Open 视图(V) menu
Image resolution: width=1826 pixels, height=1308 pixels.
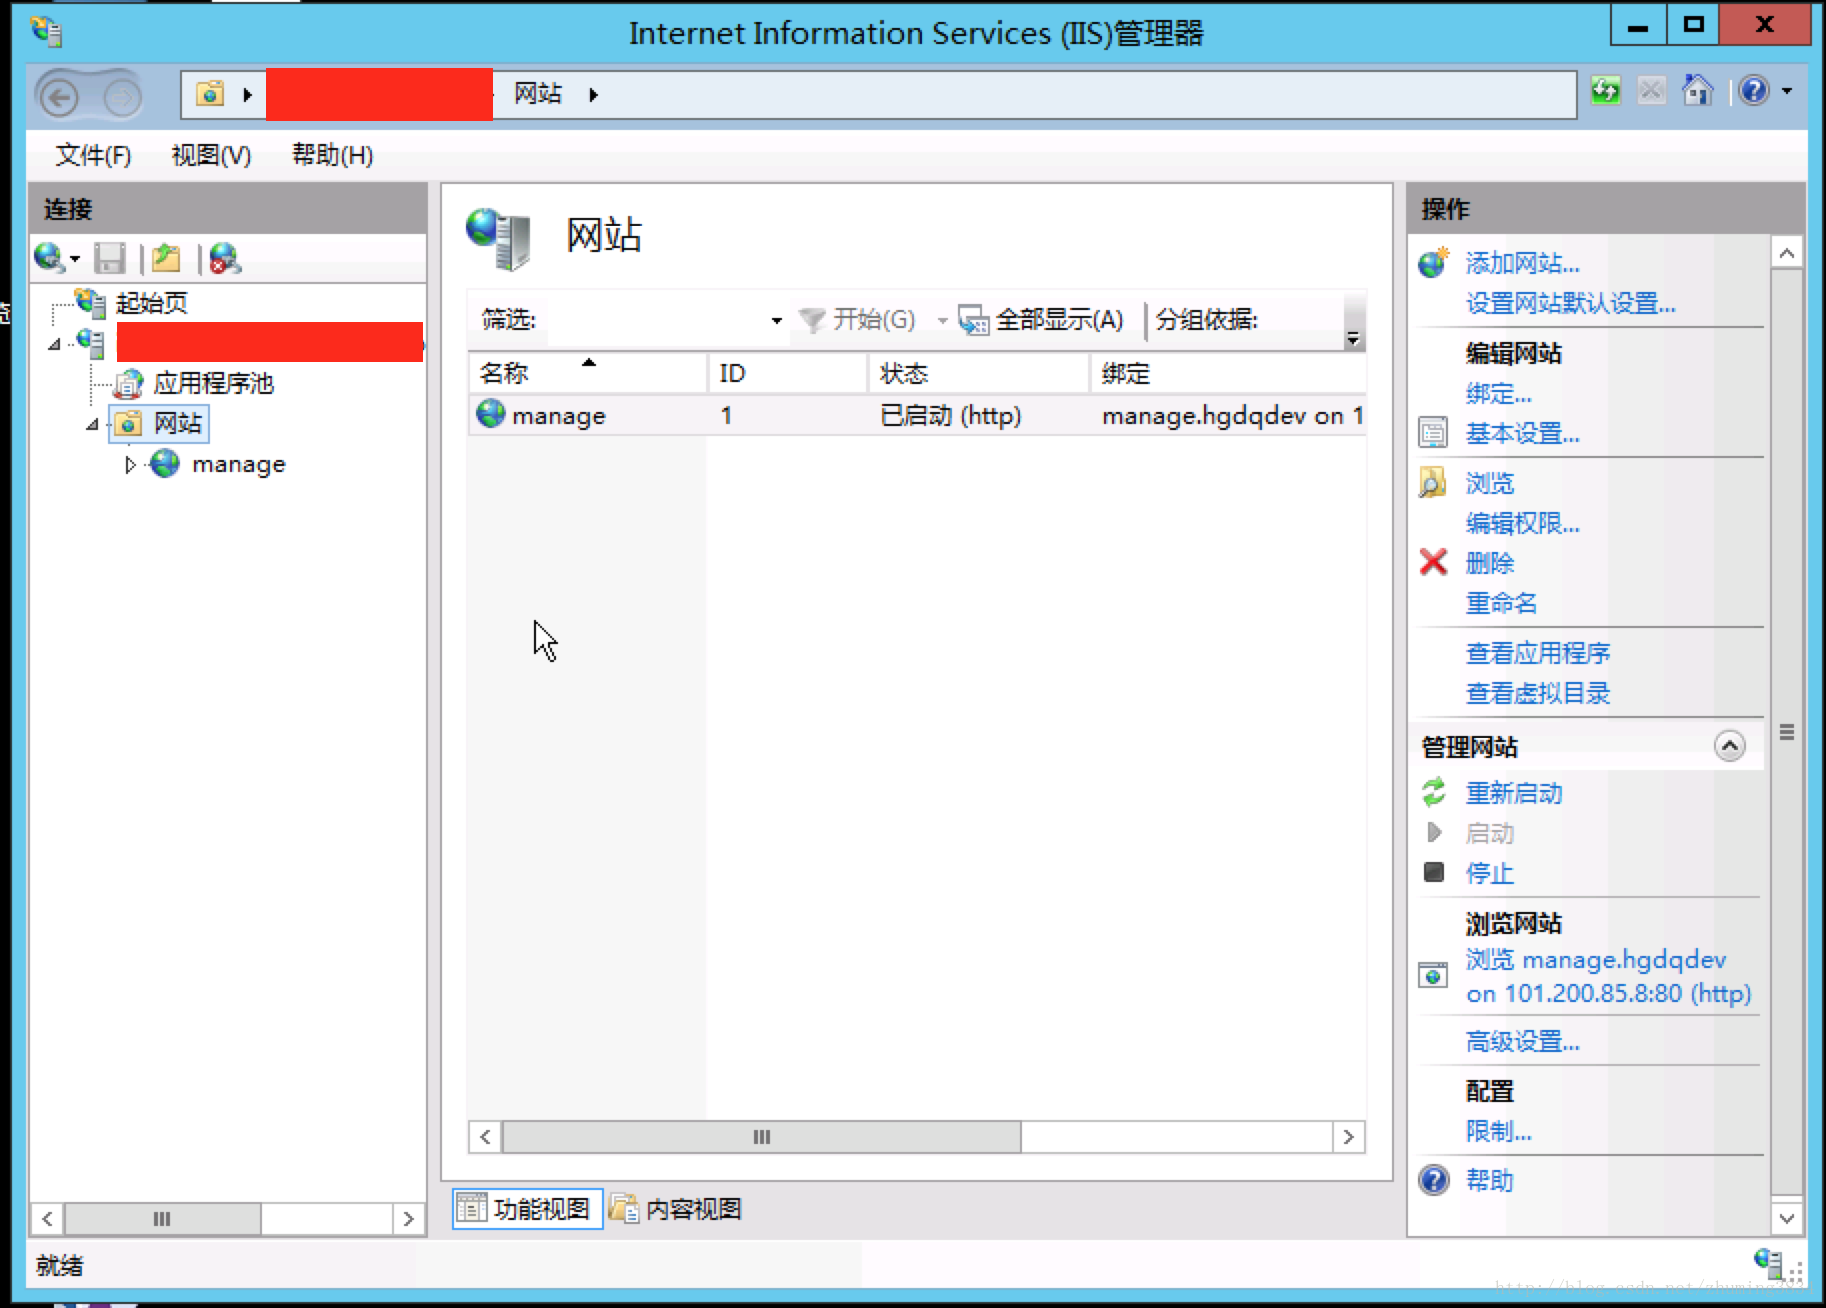pos(211,155)
